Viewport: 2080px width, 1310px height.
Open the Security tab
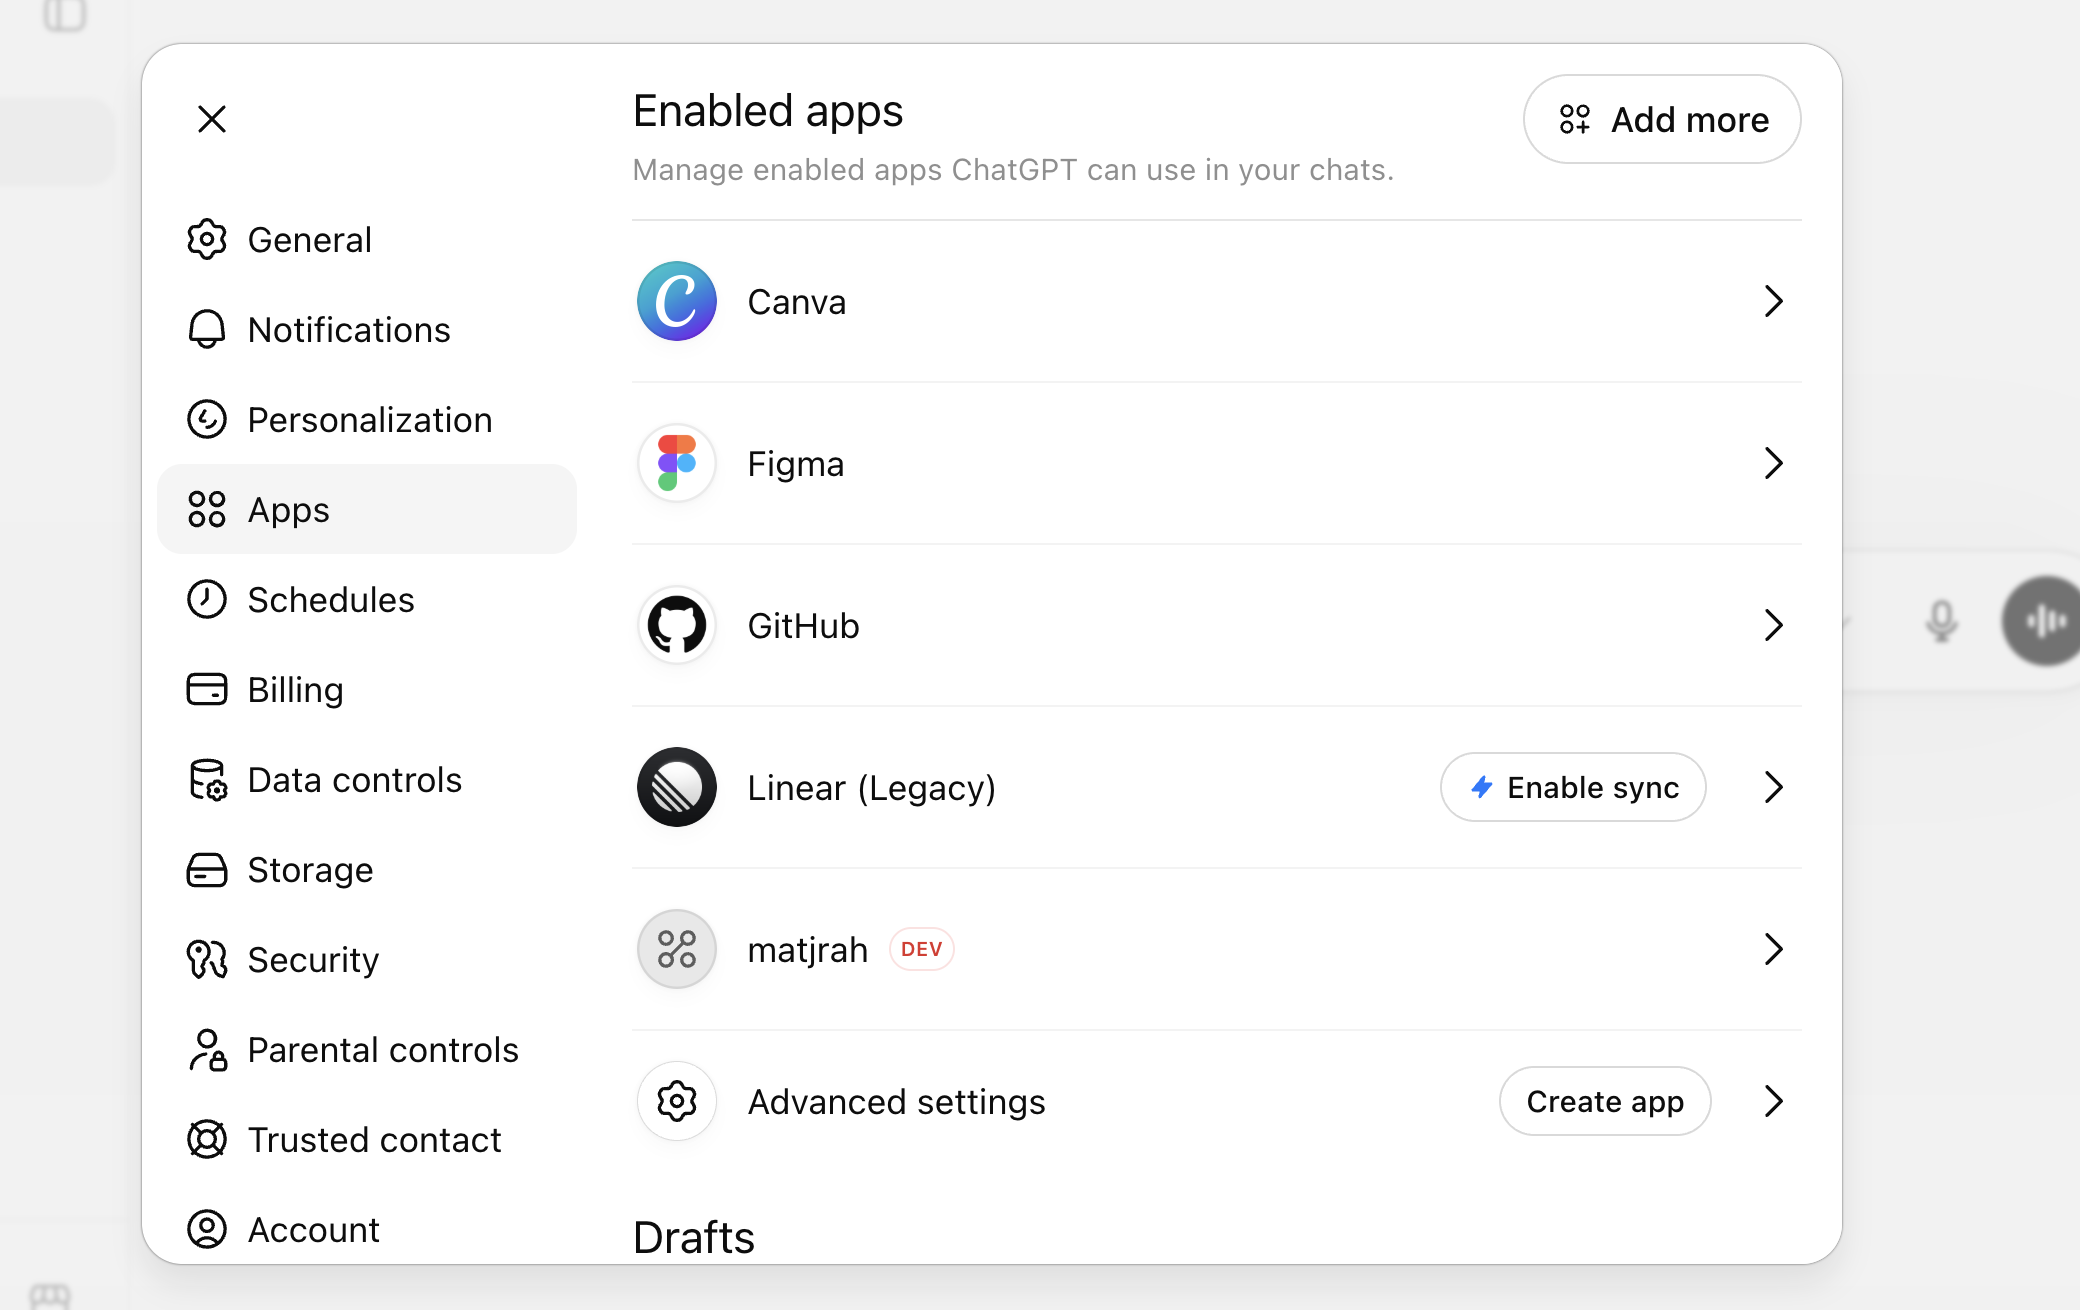tap(367, 959)
